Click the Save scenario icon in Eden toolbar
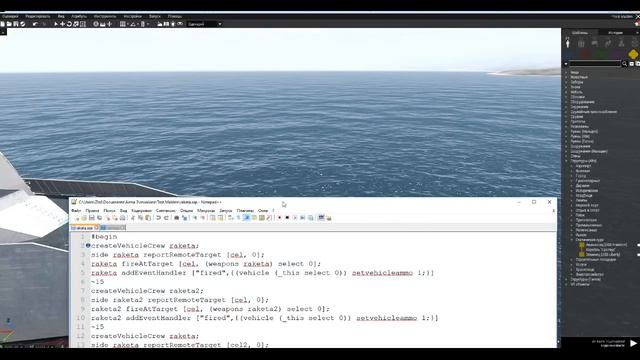 (x=16, y=24)
